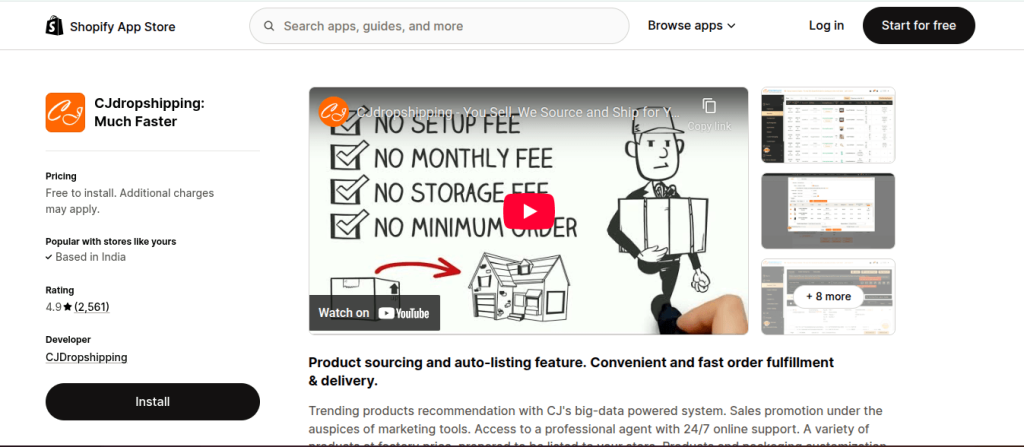Click the Shopify bag logo icon

click(54, 26)
